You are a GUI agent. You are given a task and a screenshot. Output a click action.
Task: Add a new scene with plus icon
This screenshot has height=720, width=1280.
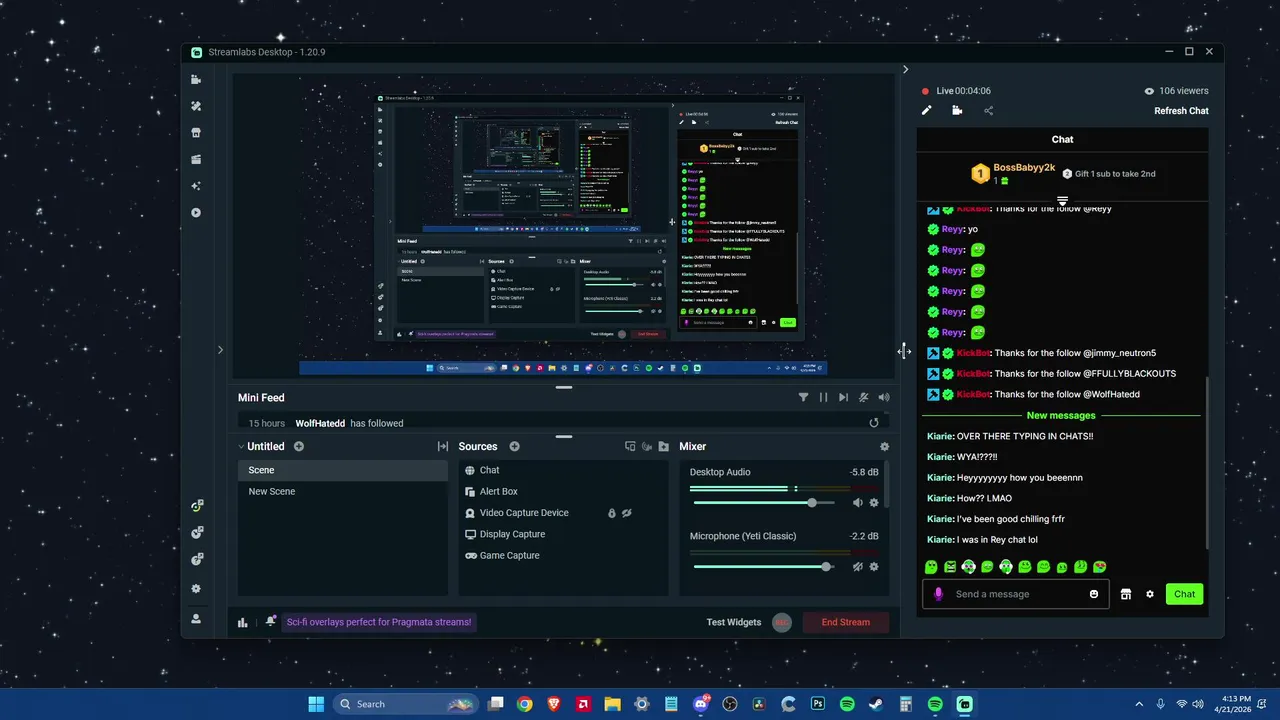(x=299, y=446)
